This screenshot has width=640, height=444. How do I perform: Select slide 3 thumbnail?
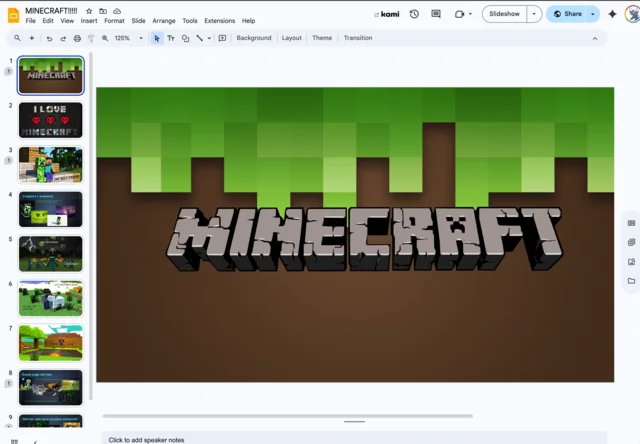click(51, 164)
